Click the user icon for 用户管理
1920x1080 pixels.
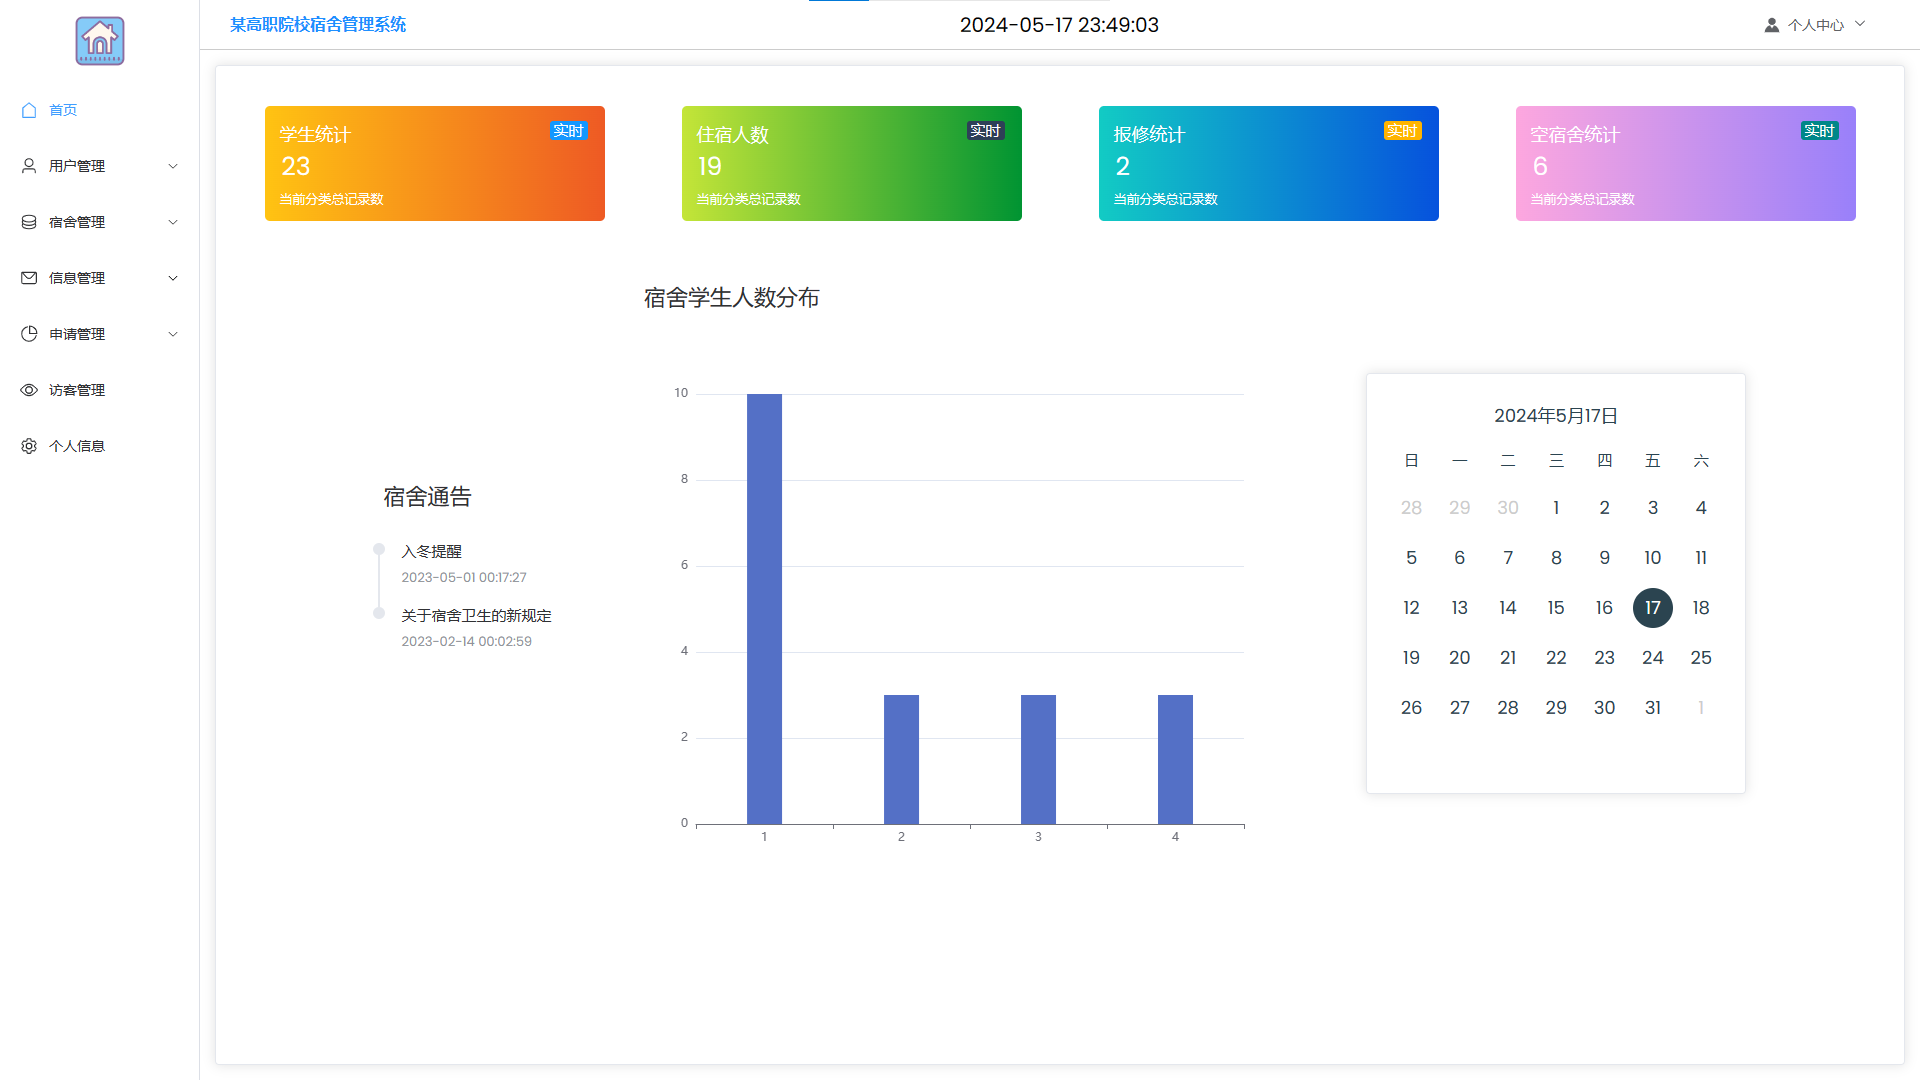point(29,166)
